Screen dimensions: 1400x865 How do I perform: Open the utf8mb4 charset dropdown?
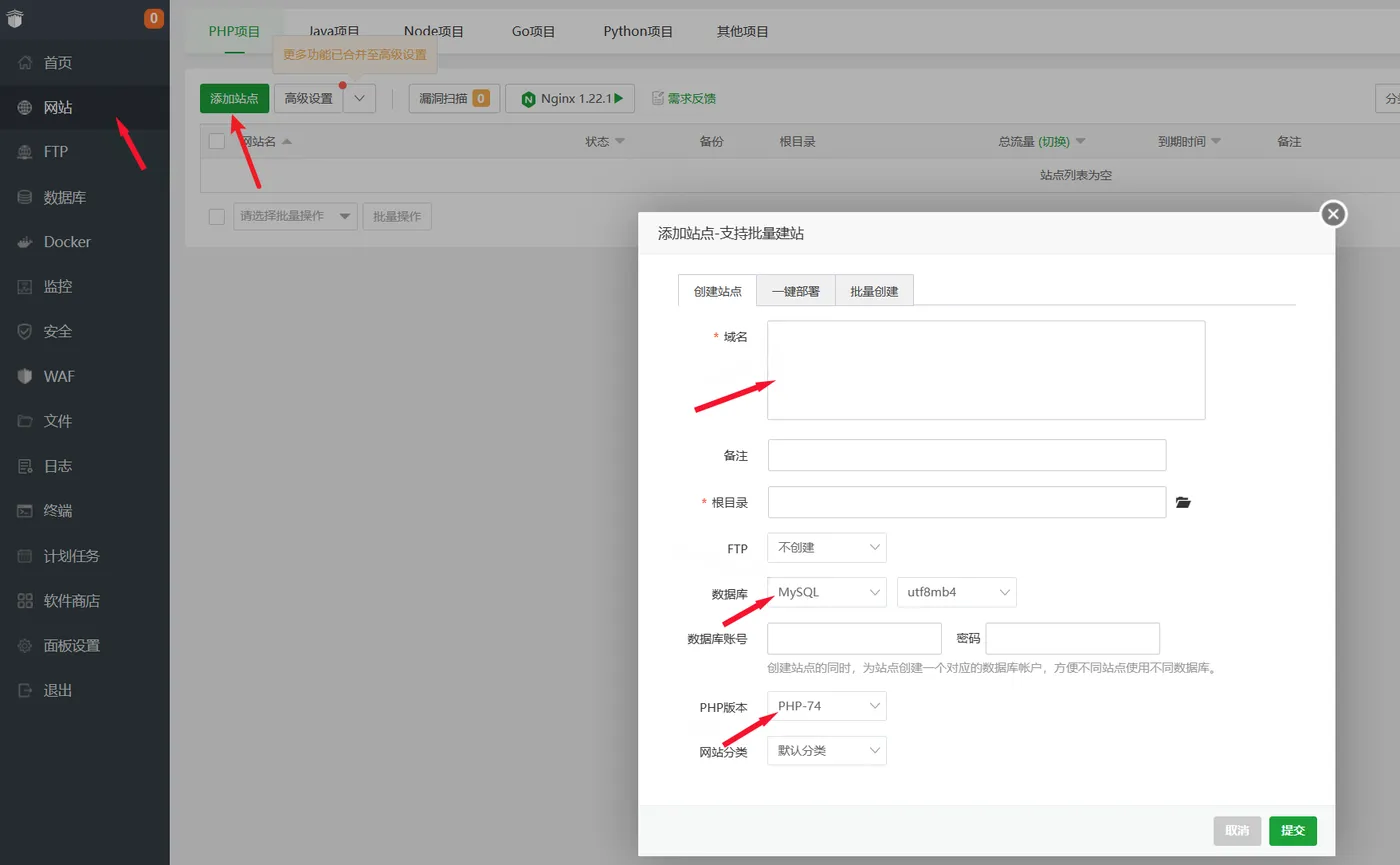click(957, 592)
